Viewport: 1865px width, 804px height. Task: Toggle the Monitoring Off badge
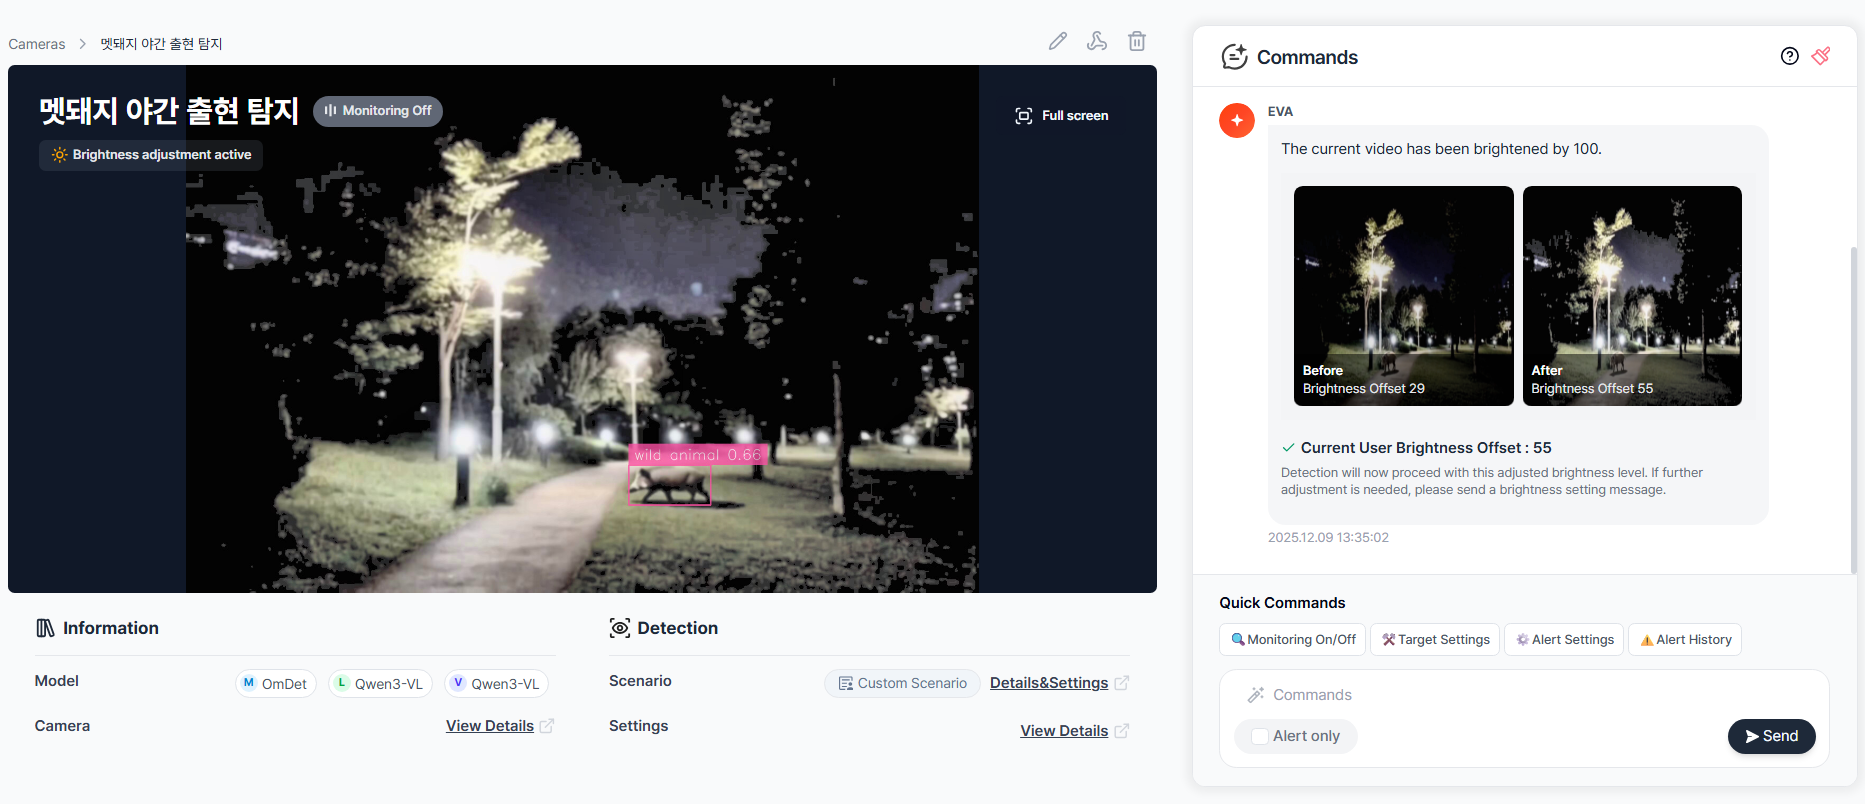click(378, 111)
